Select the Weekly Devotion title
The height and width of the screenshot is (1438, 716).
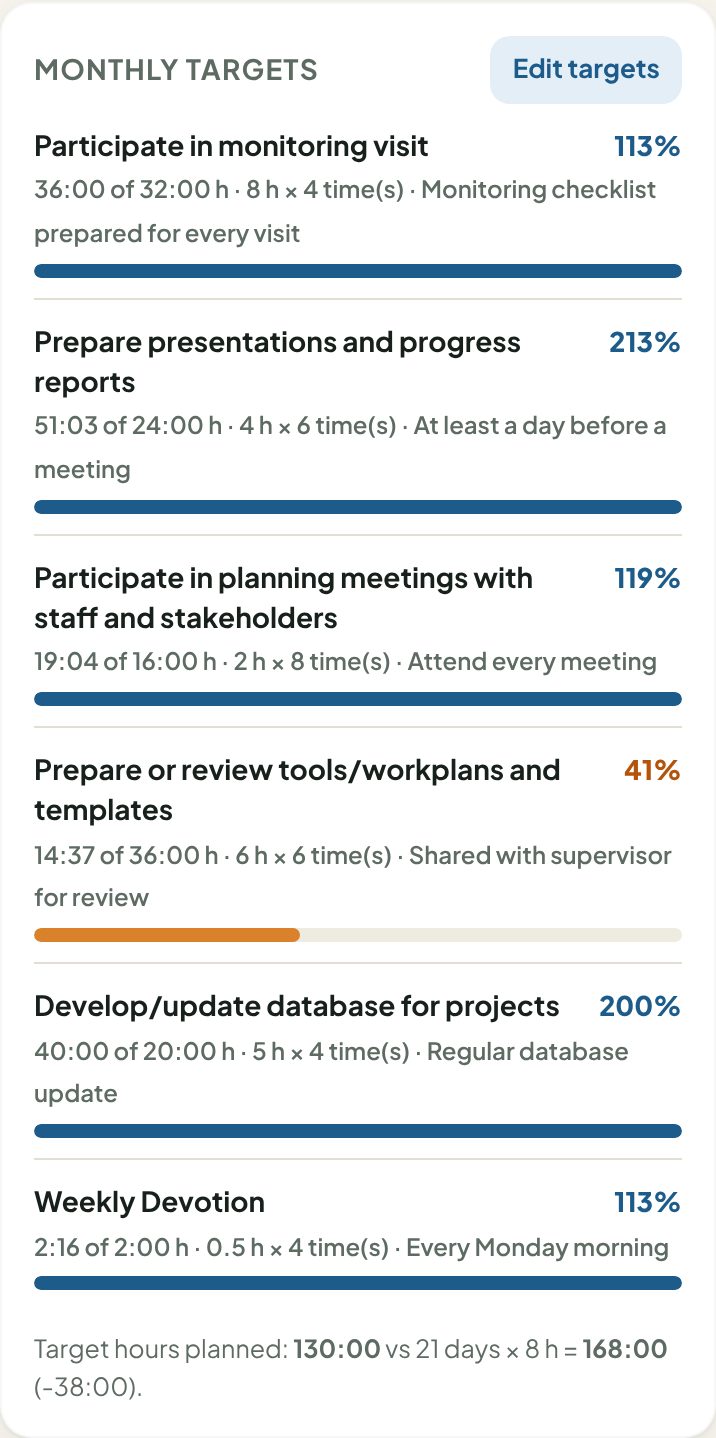[x=150, y=1202]
